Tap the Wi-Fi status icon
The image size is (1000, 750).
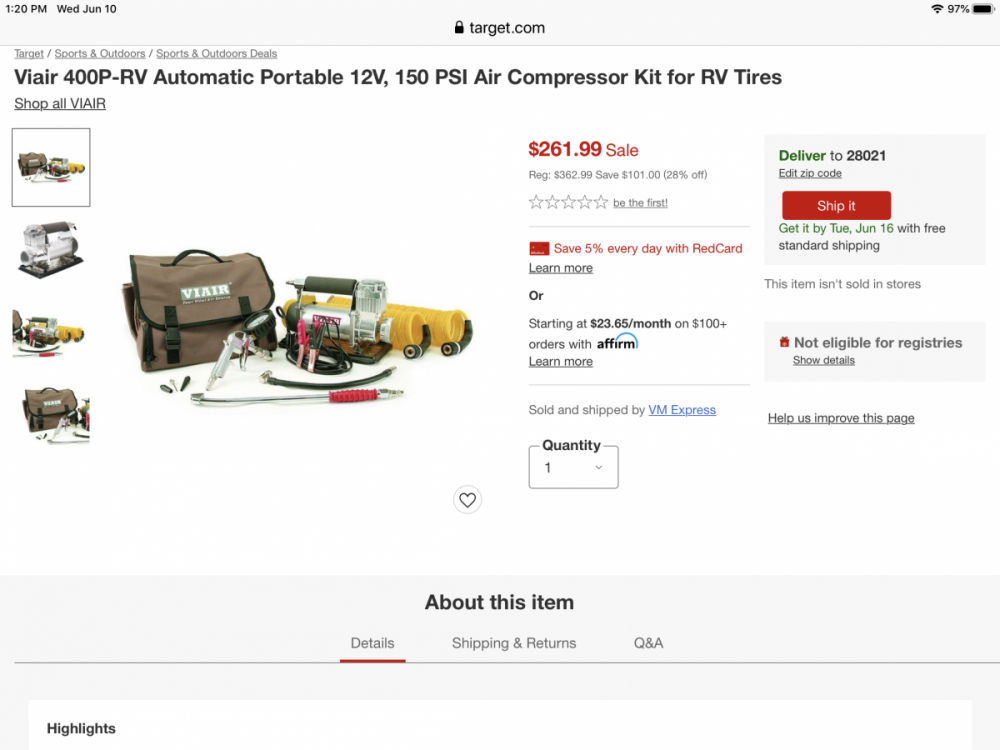pos(936,9)
